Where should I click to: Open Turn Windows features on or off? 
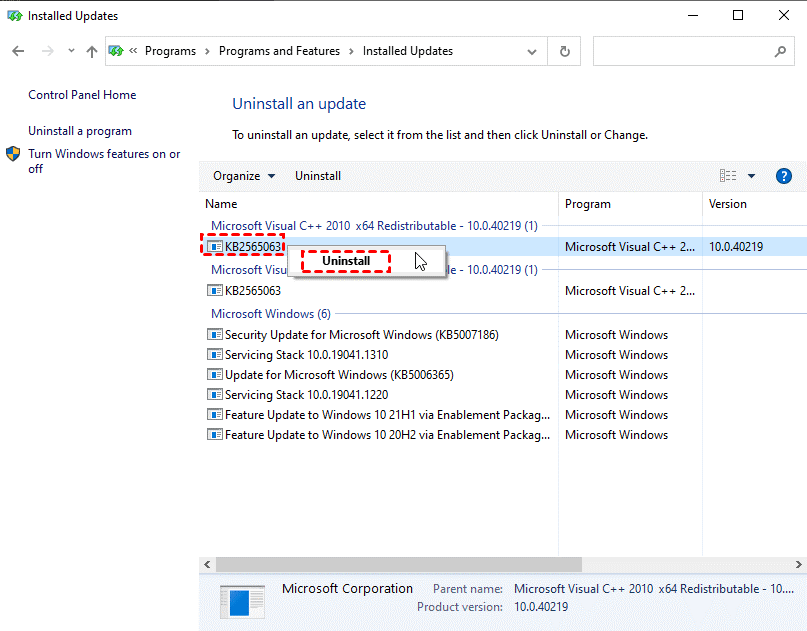(x=104, y=161)
